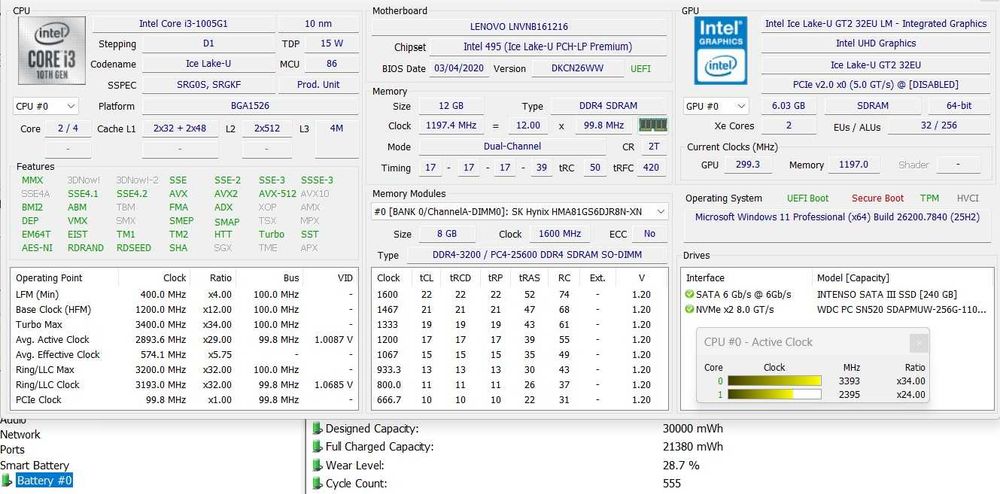Screen dimensions: 1000x494
Task: Click the AES-NI feature label
Action: pos(37,247)
